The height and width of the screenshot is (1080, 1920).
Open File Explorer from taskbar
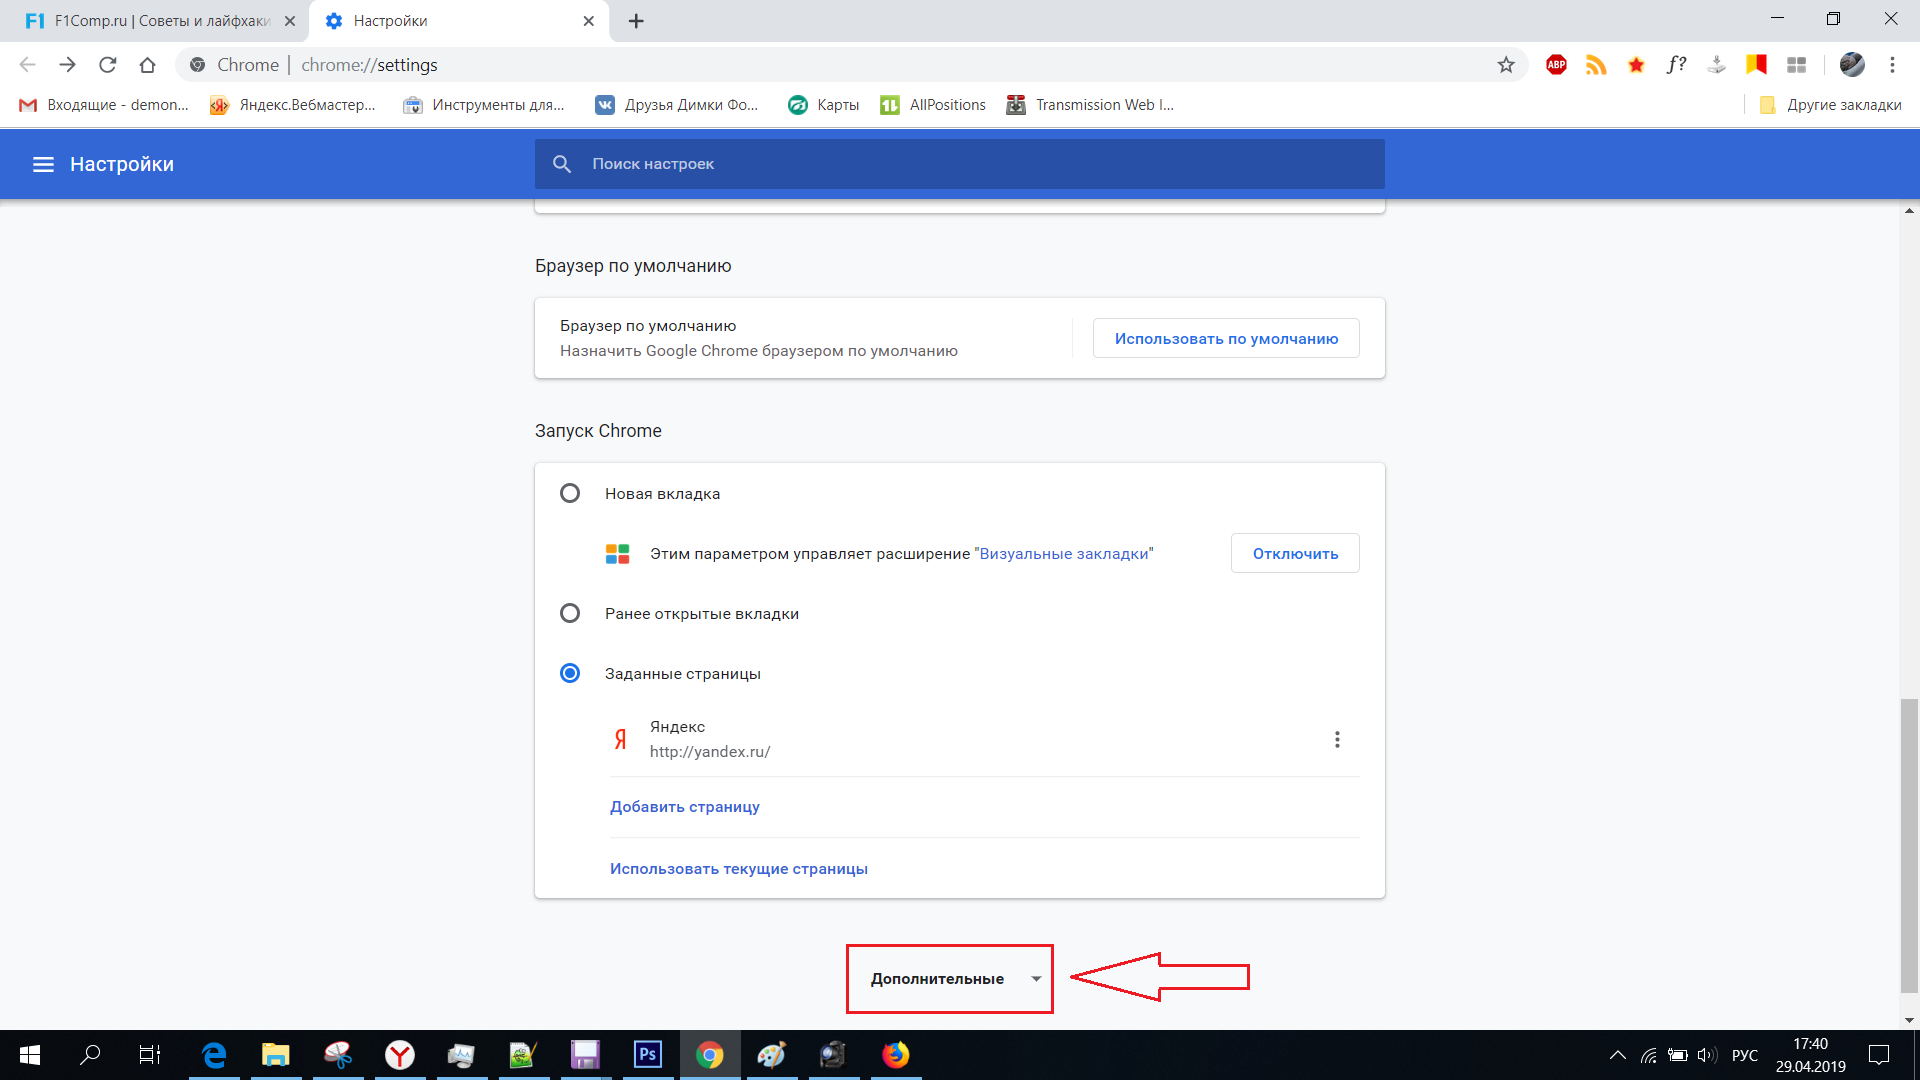pyautogui.click(x=275, y=1055)
